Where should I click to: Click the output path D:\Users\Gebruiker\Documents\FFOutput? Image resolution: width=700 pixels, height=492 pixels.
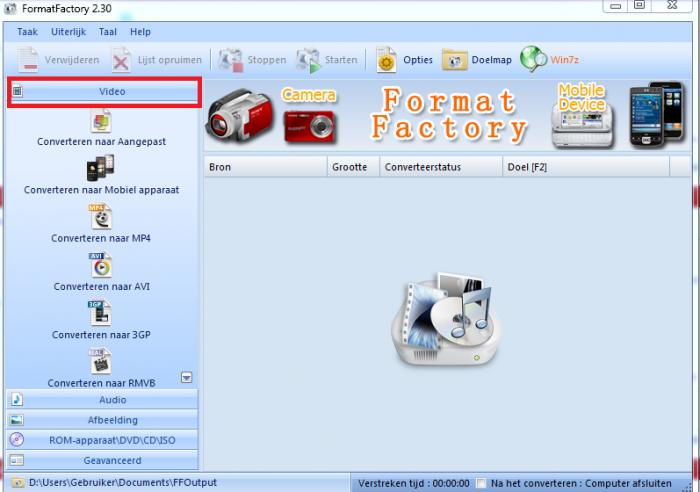pos(123,483)
